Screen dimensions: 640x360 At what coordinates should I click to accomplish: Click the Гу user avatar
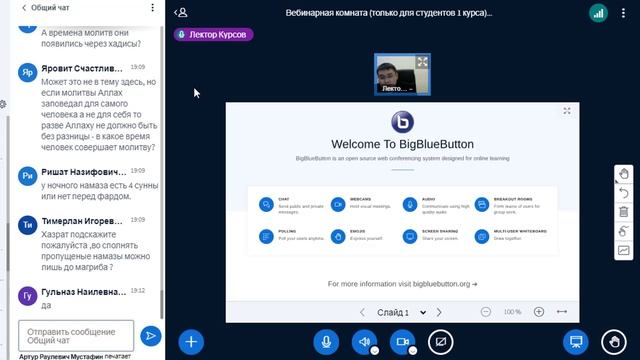pos(27,296)
